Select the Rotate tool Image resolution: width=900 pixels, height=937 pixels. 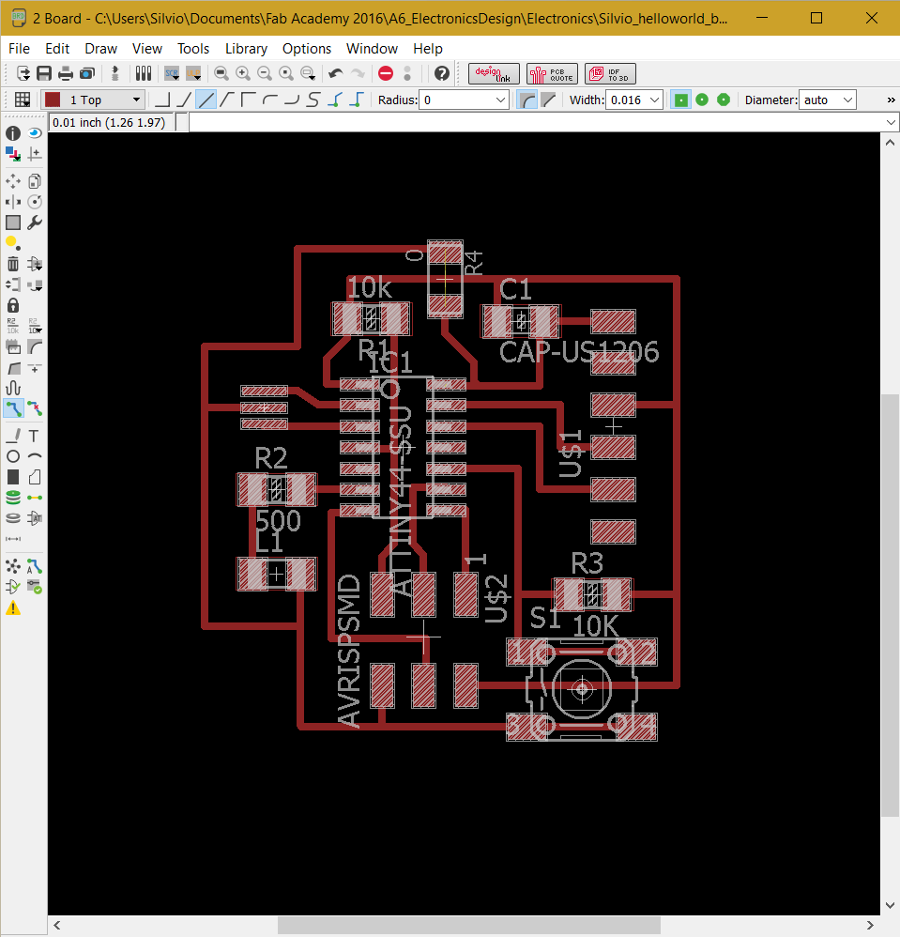click(35, 202)
